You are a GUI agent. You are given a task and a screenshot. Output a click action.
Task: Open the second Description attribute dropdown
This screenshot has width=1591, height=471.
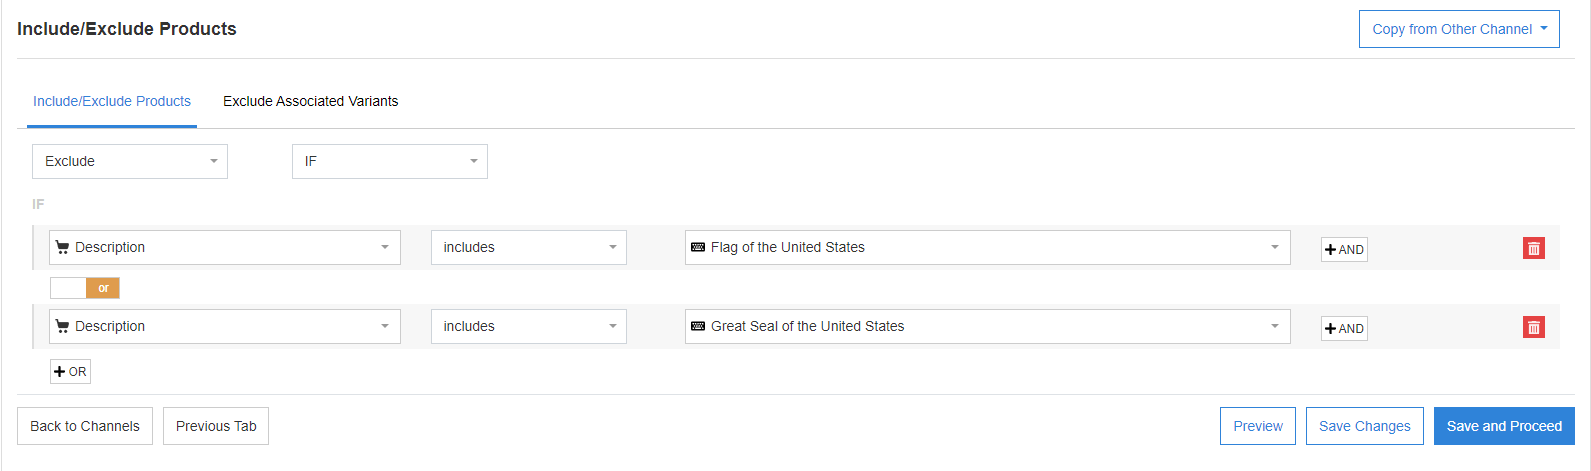(x=225, y=326)
